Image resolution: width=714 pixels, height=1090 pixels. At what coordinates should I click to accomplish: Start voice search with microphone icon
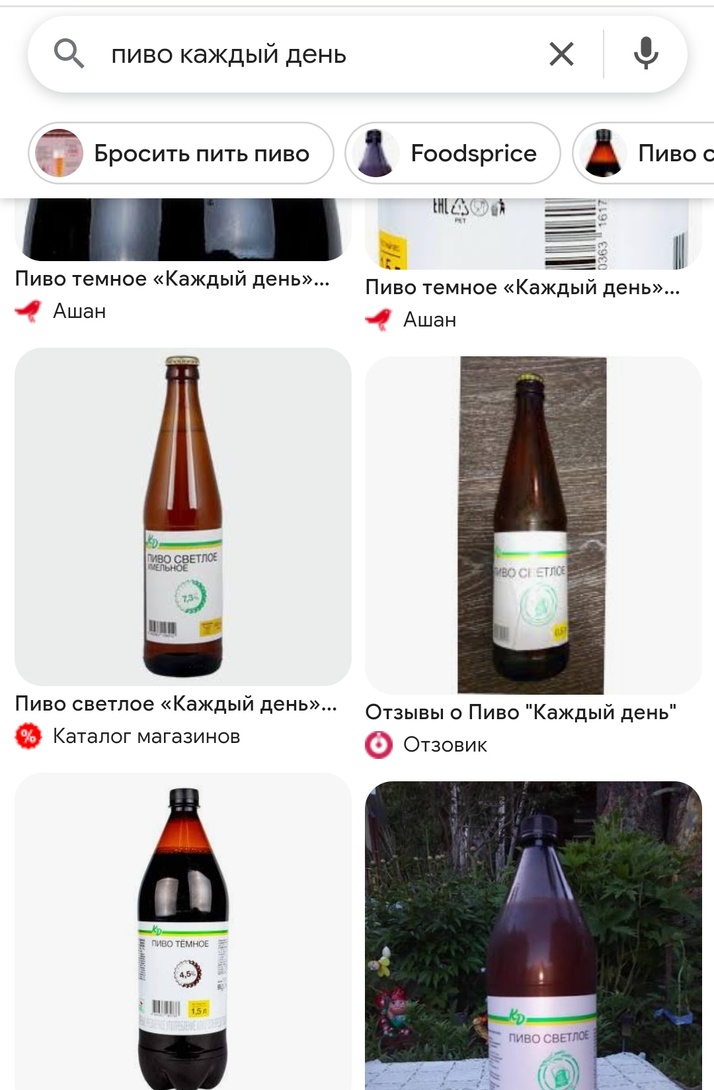(x=646, y=54)
